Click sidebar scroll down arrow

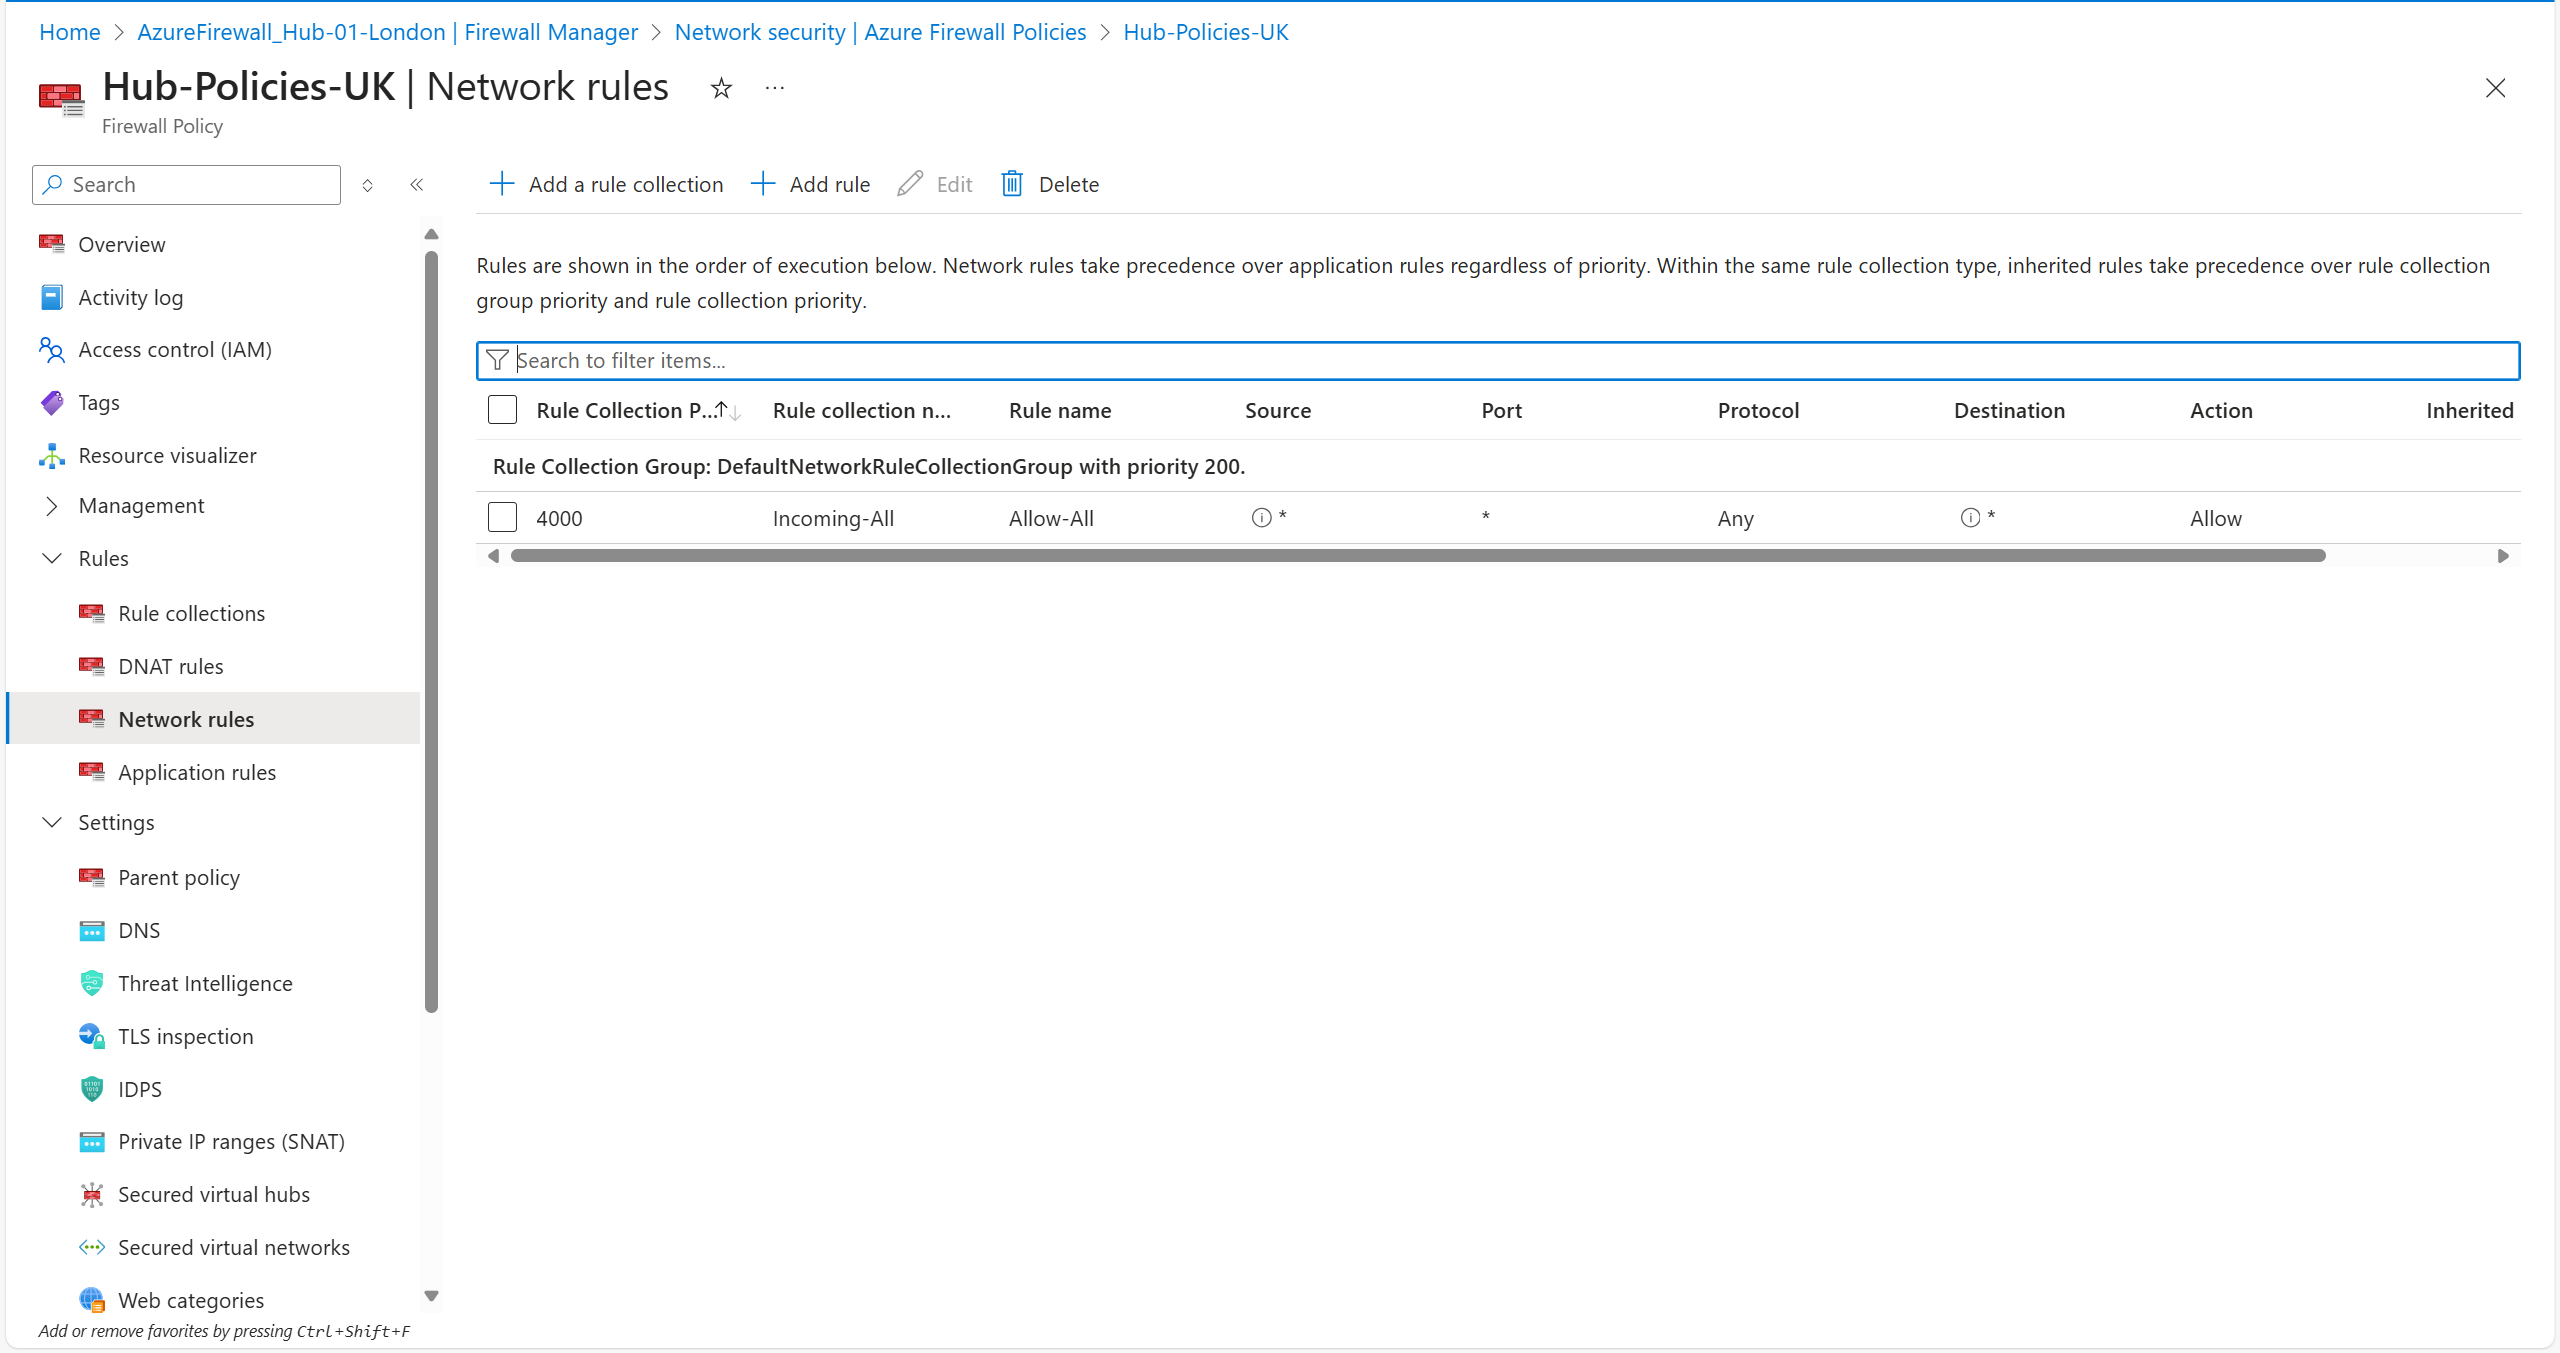click(431, 1296)
